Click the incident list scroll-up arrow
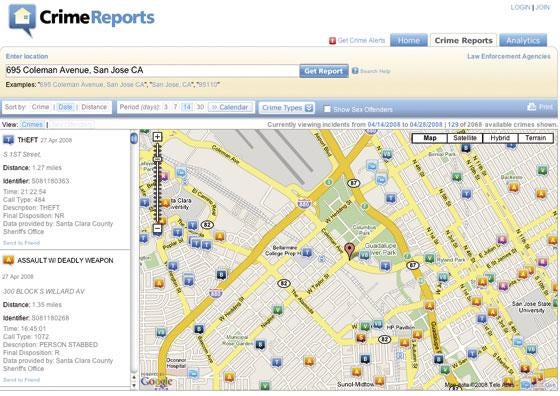Screen dimensions: 560x396 (134, 377)
